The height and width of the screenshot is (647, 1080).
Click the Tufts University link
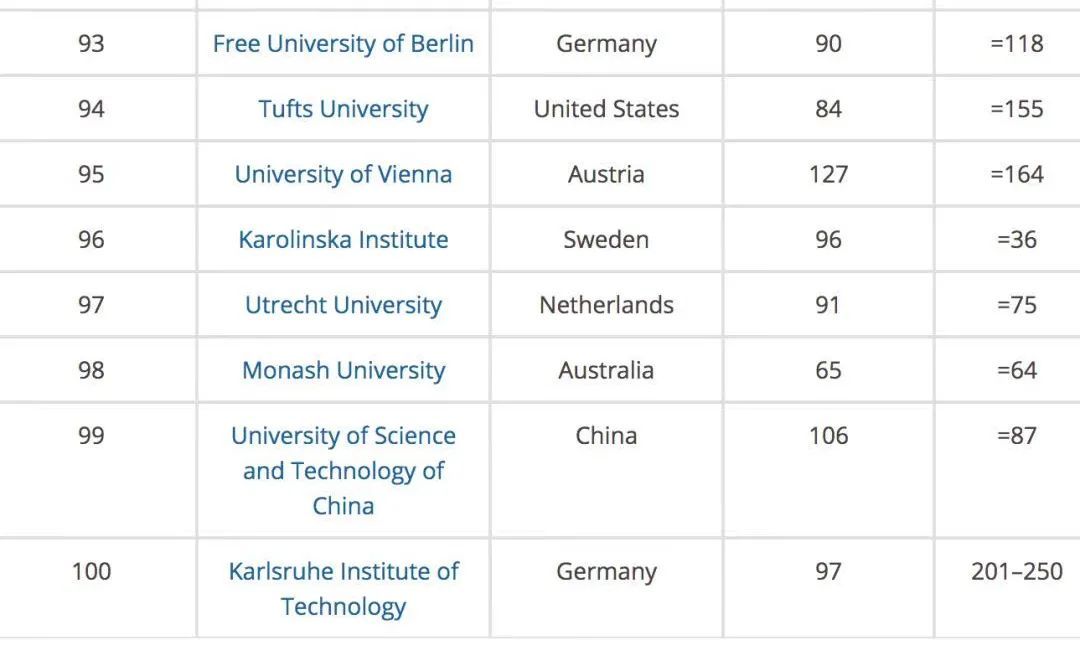343,109
